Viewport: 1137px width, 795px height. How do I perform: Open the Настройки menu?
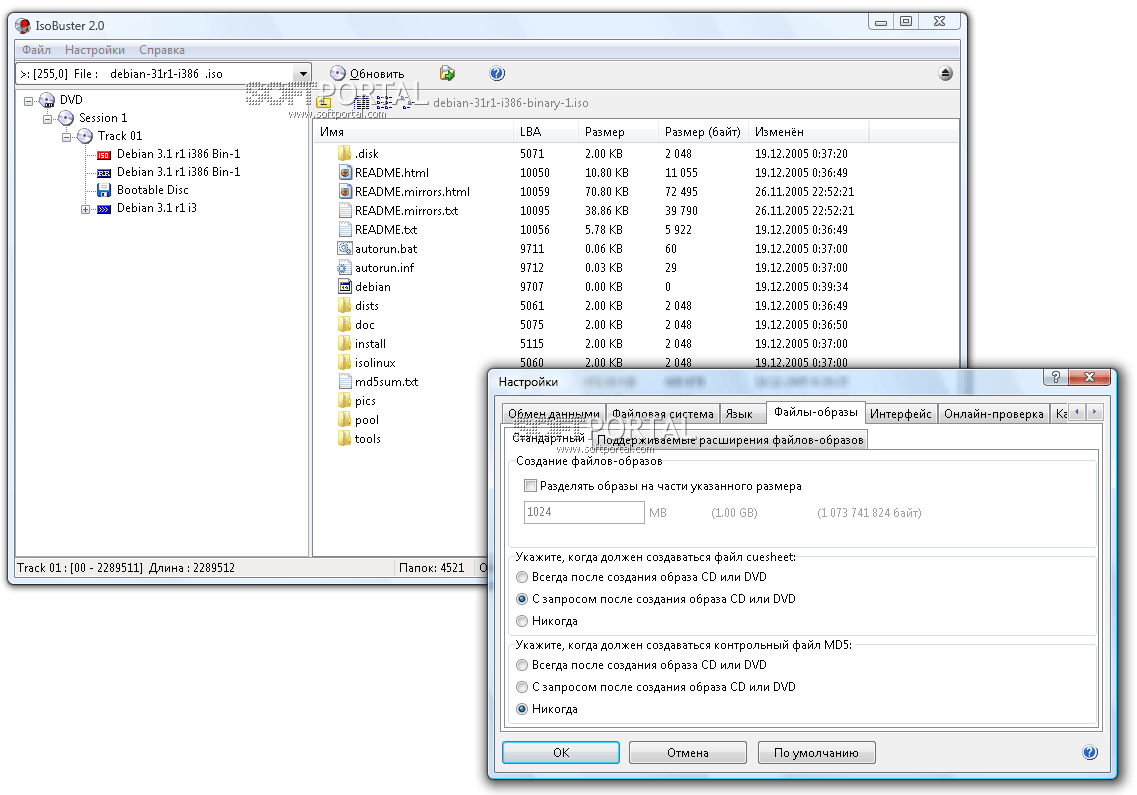click(x=95, y=50)
